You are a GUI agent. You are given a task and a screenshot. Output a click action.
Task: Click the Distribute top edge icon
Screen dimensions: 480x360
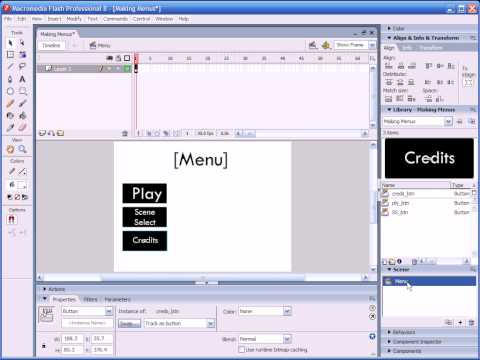(389, 82)
